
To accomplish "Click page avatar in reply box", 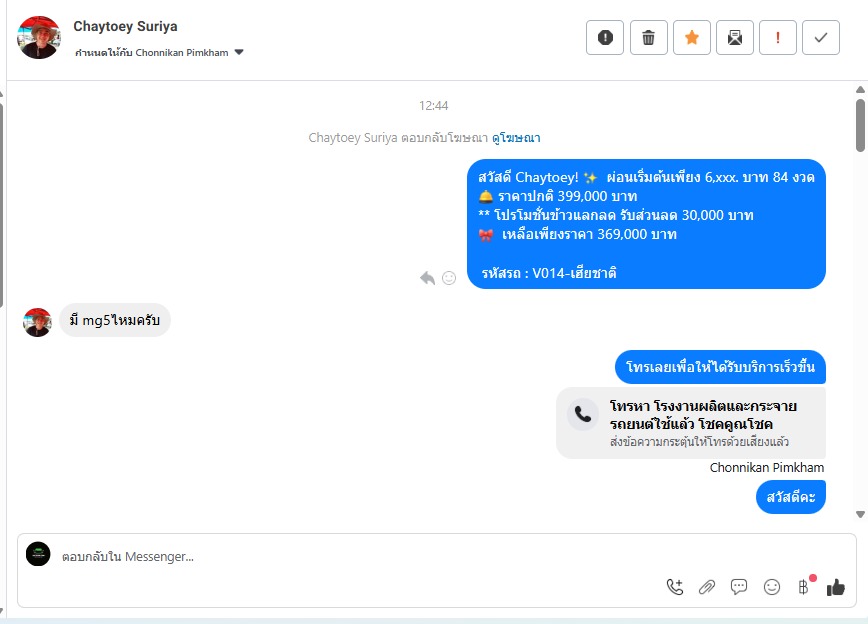I will point(38,554).
